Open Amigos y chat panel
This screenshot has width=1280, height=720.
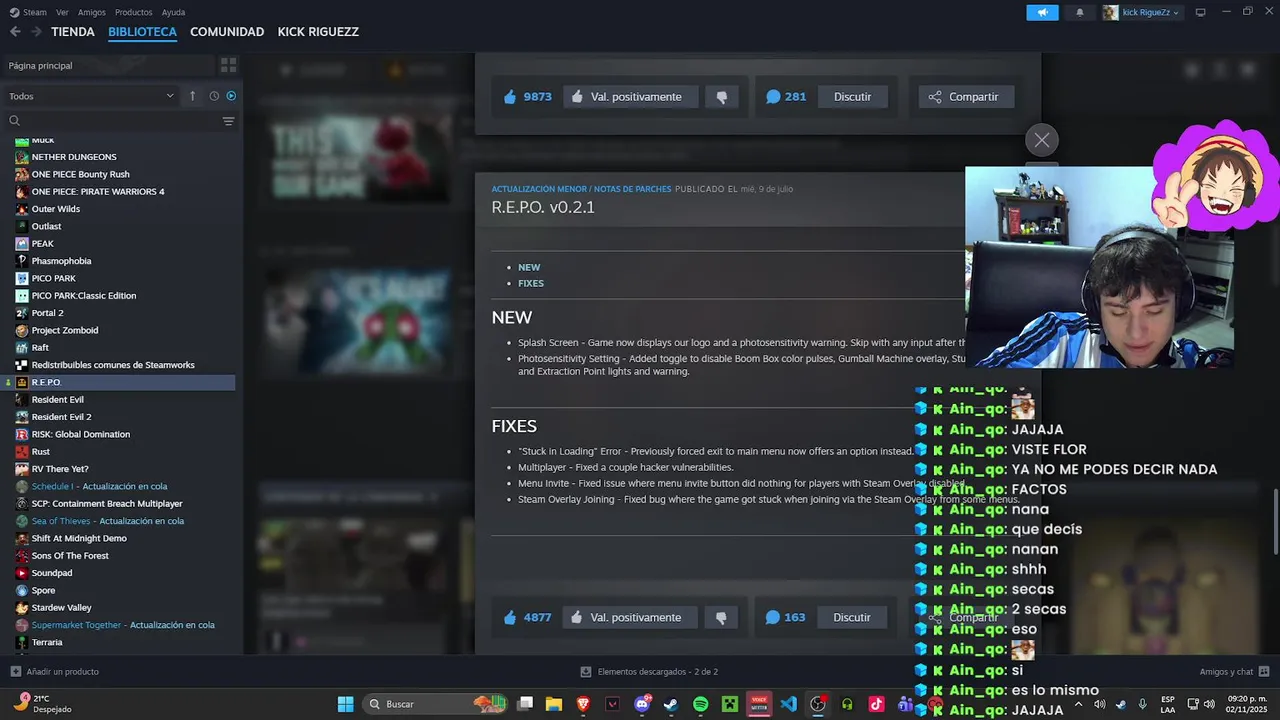1234,672
